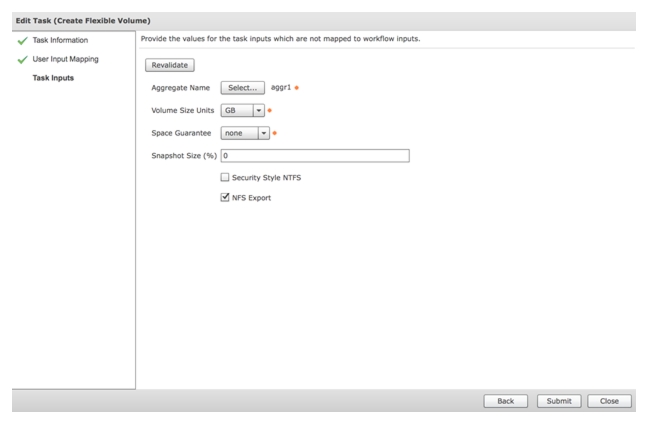Enable Security Style NTFS checkbox
The image size is (649, 425).
click(x=225, y=178)
